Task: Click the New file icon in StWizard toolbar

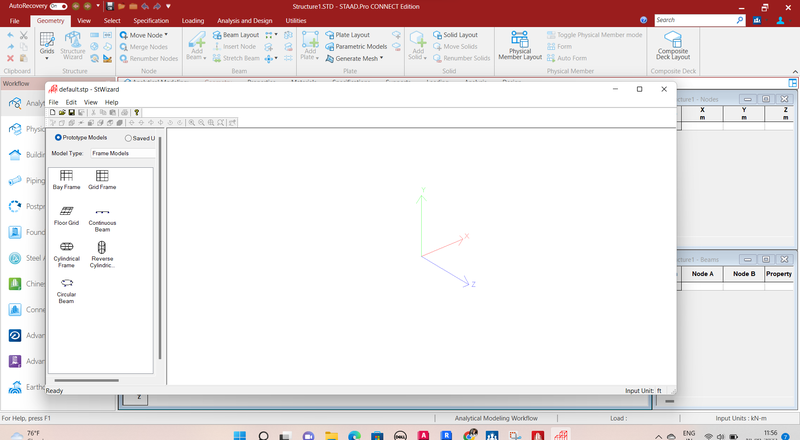Action: (52, 112)
